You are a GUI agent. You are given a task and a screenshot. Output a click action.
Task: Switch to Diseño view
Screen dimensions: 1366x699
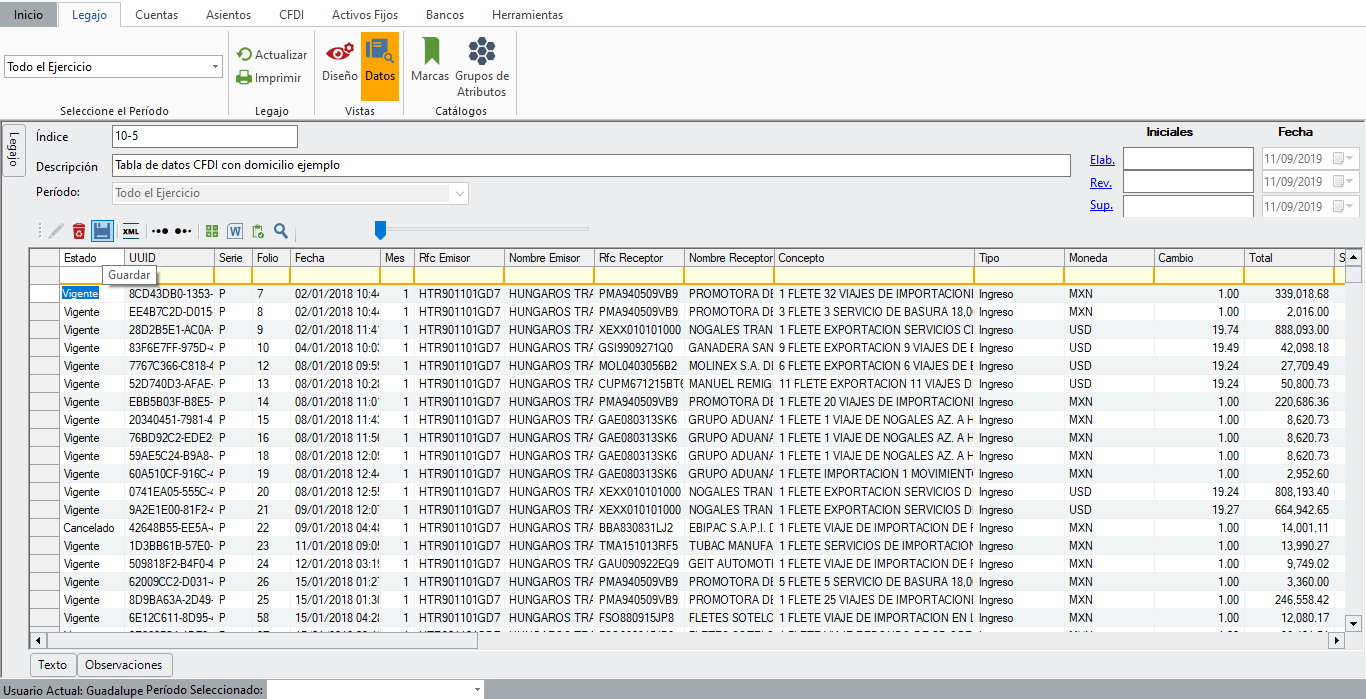(339, 61)
